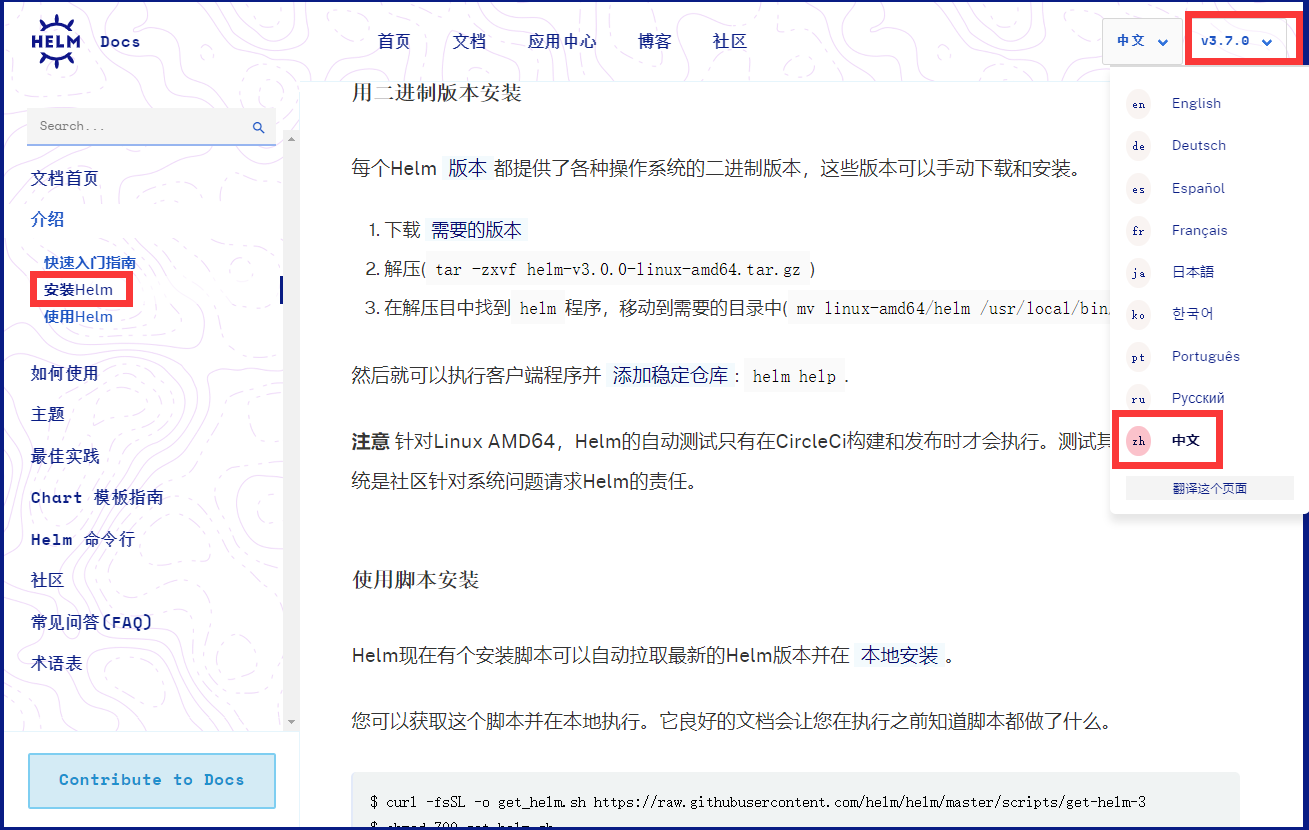Click the 本地安装 link
1309x830 pixels.
(900, 656)
